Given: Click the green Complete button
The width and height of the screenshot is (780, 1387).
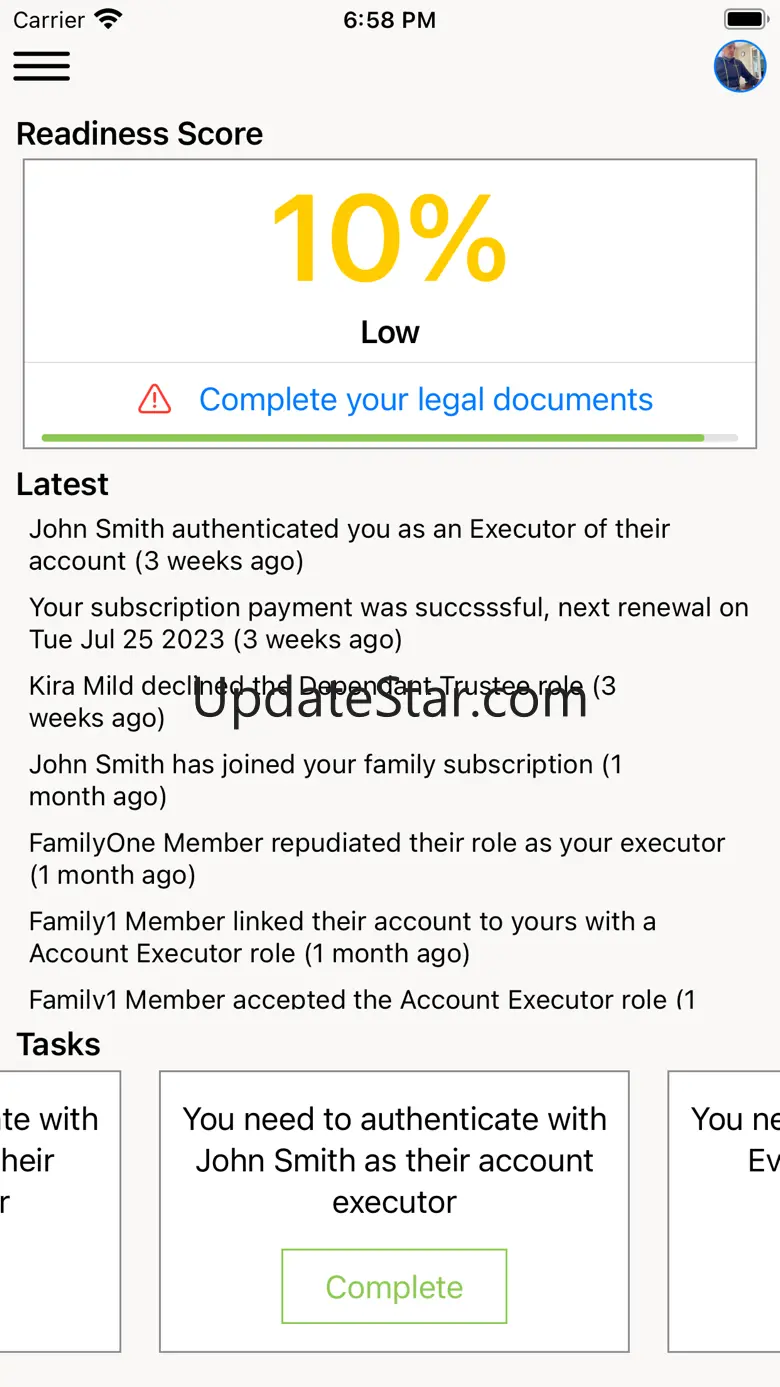Looking at the screenshot, I should [x=394, y=1286].
